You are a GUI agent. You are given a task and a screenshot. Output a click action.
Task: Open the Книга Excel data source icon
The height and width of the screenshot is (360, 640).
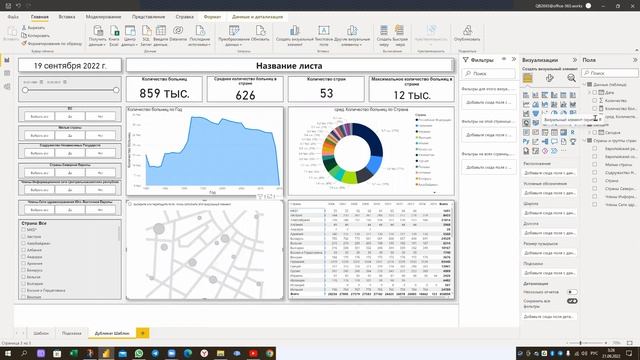(114, 31)
